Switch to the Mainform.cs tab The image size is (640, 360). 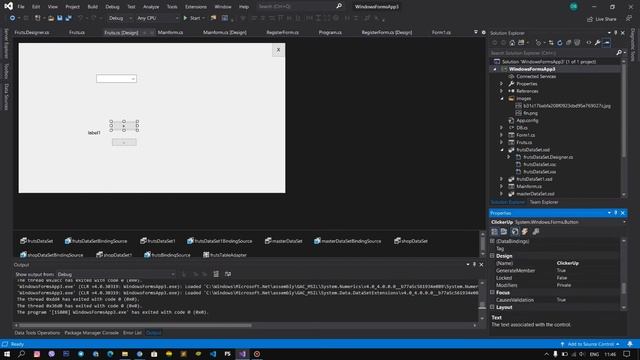[x=170, y=32]
